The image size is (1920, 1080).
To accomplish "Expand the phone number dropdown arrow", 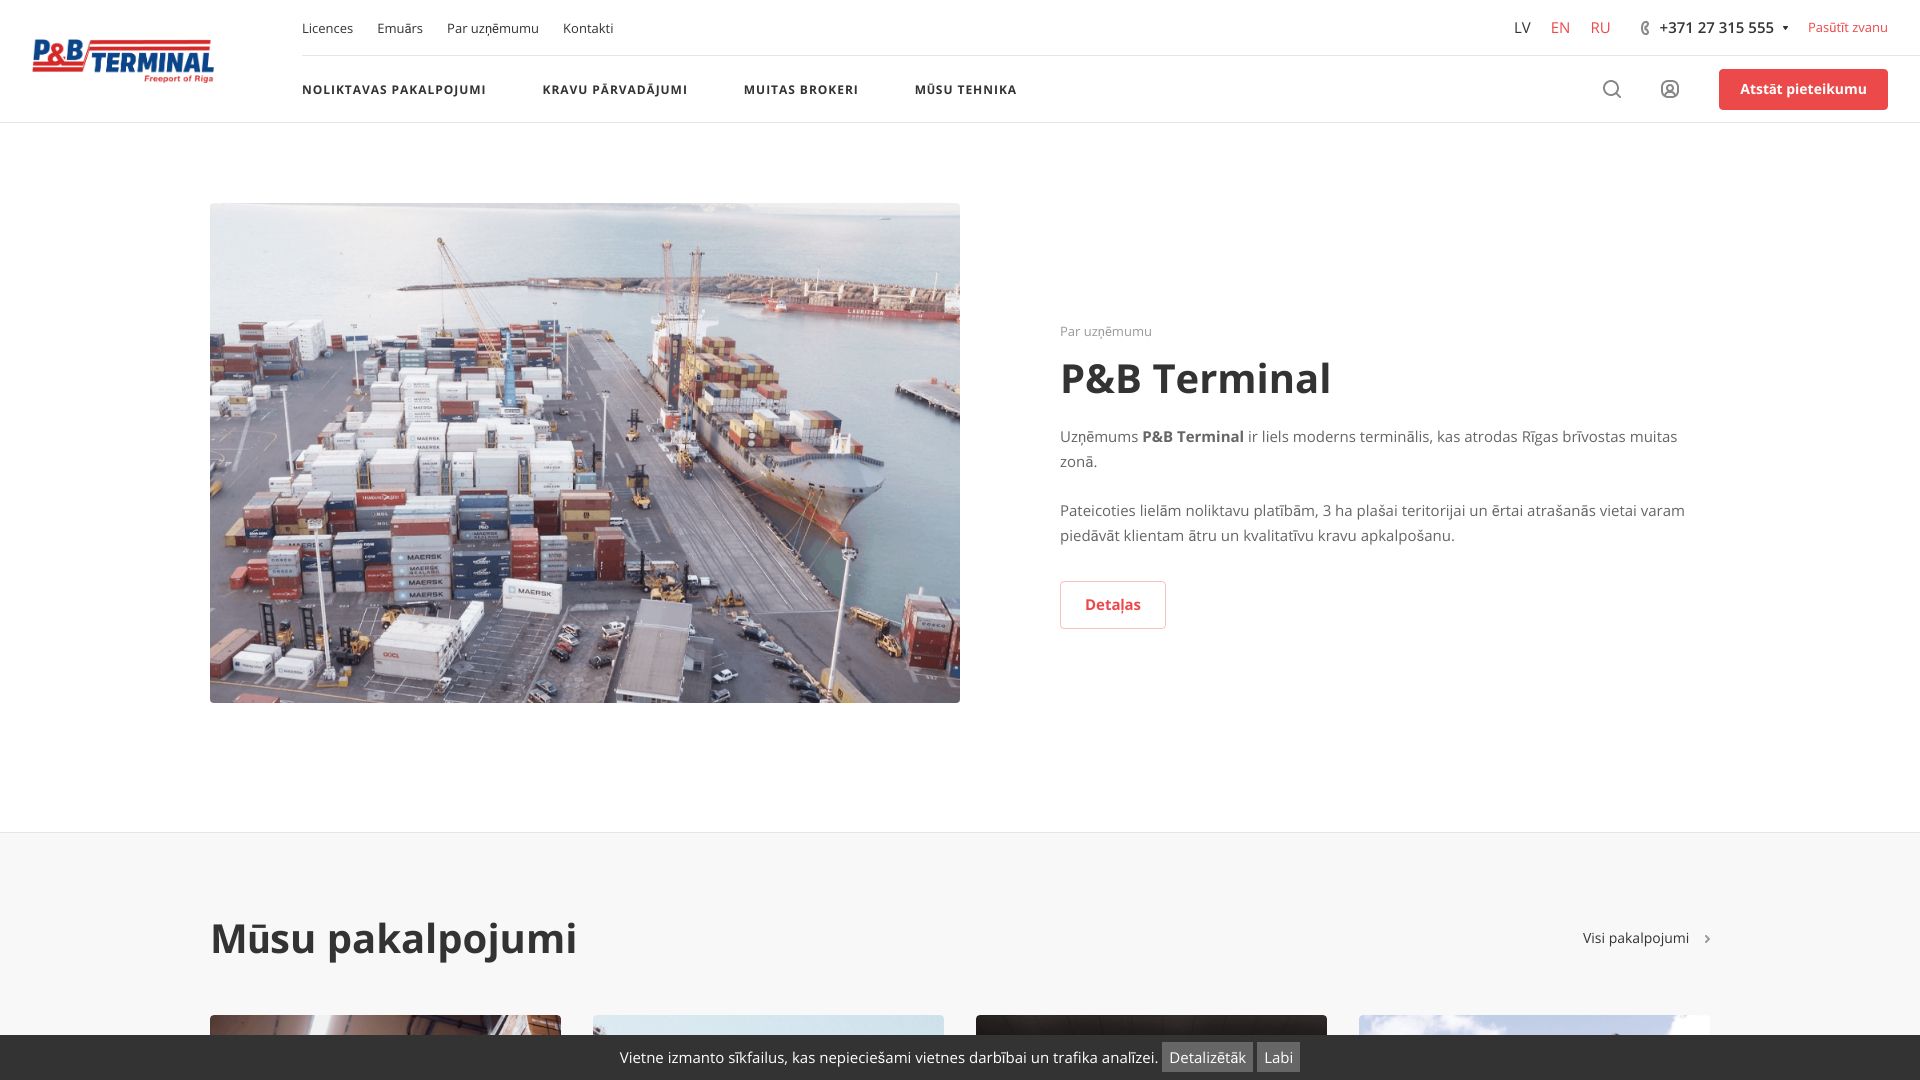I will coord(1785,28).
